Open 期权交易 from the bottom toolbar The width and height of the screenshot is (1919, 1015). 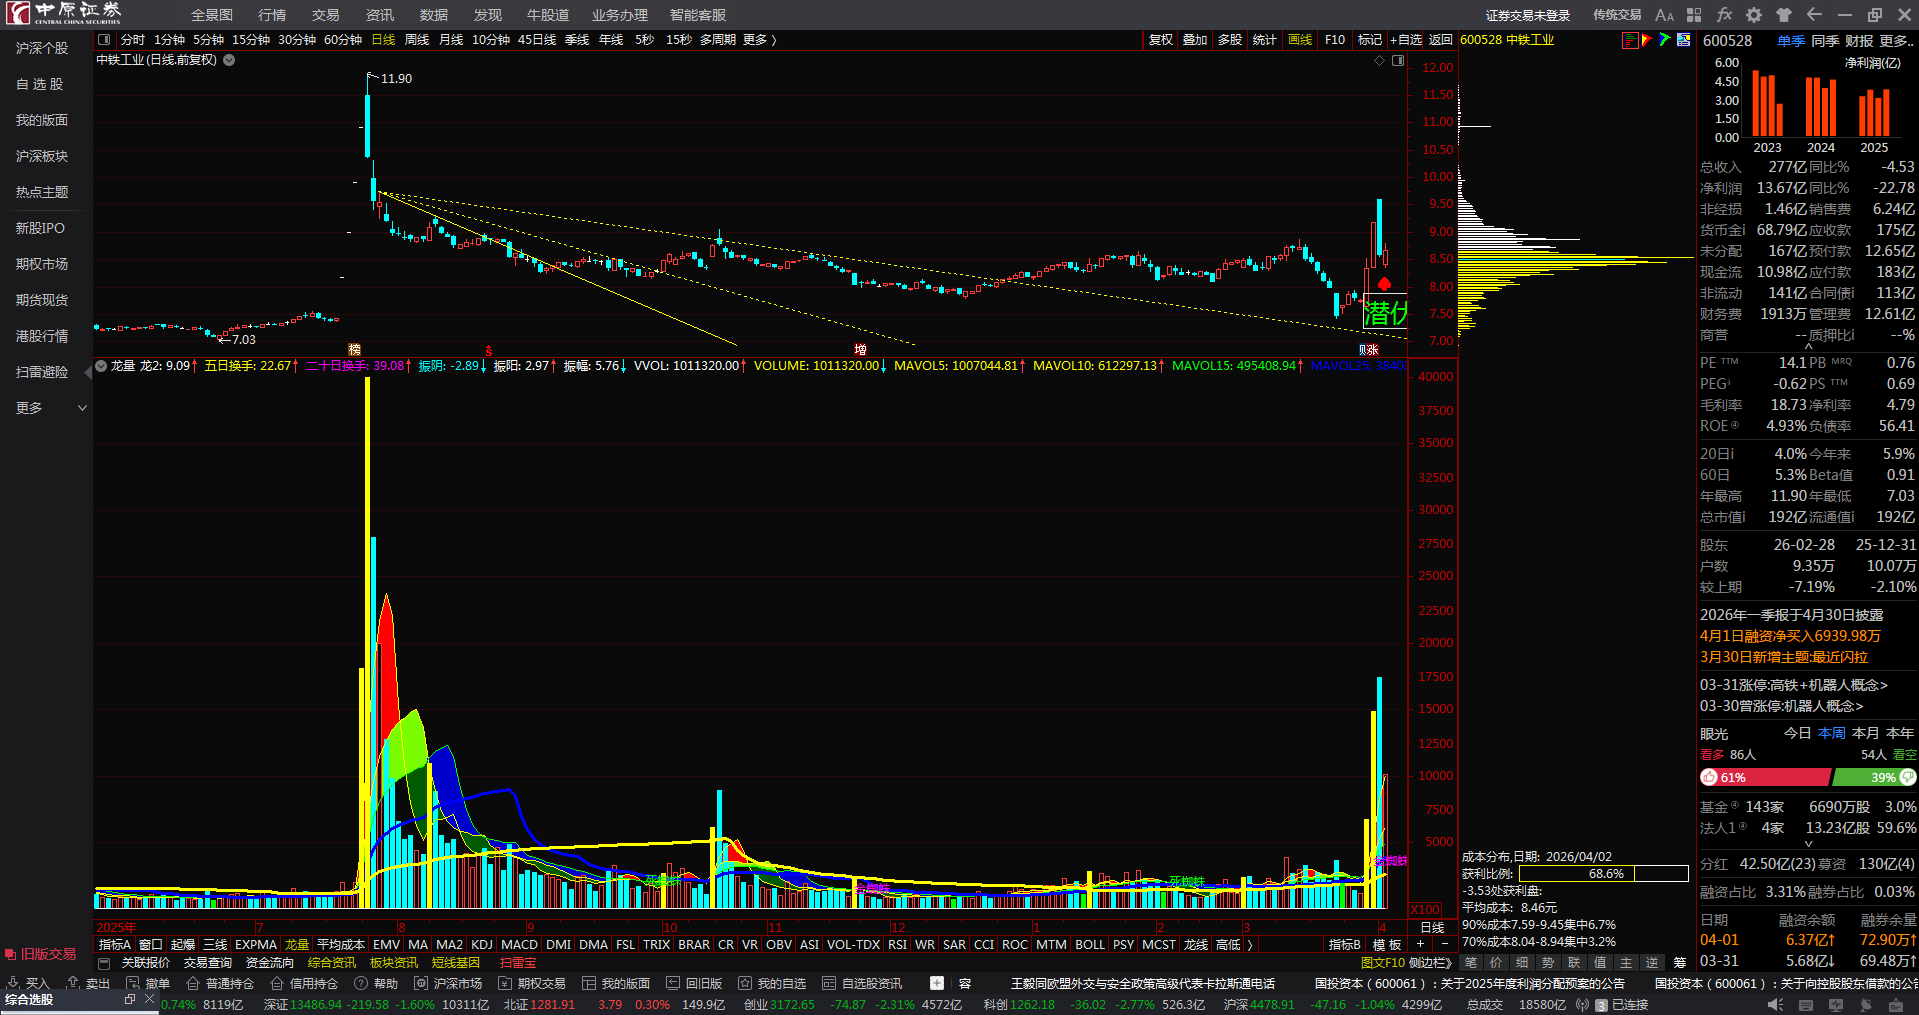pyautogui.click(x=532, y=983)
